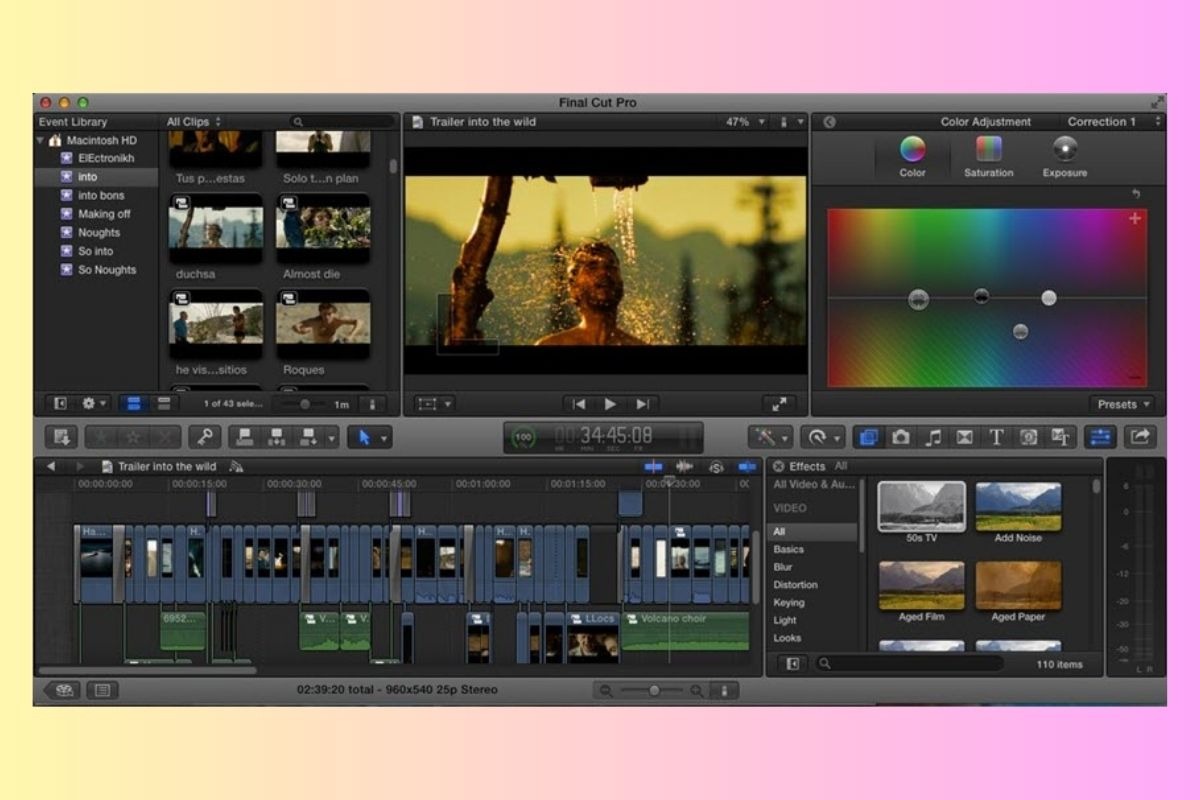Select the Volcano choir audio clip
Screen dimensions: 1200x800
(x=685, y=631)
